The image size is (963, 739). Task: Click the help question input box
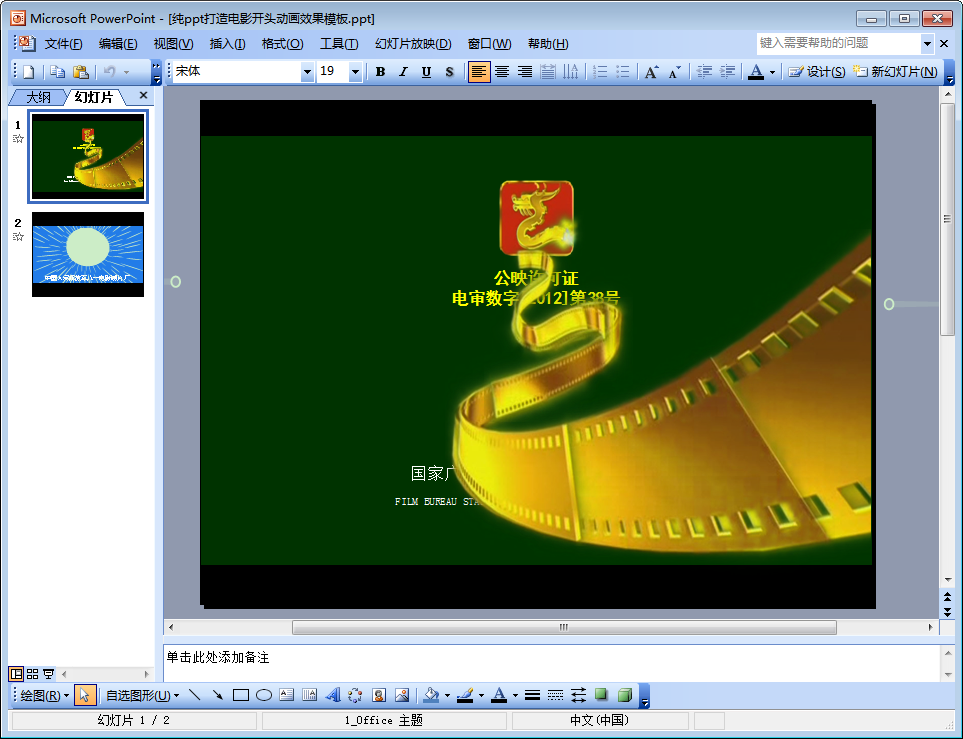[839, 43]
